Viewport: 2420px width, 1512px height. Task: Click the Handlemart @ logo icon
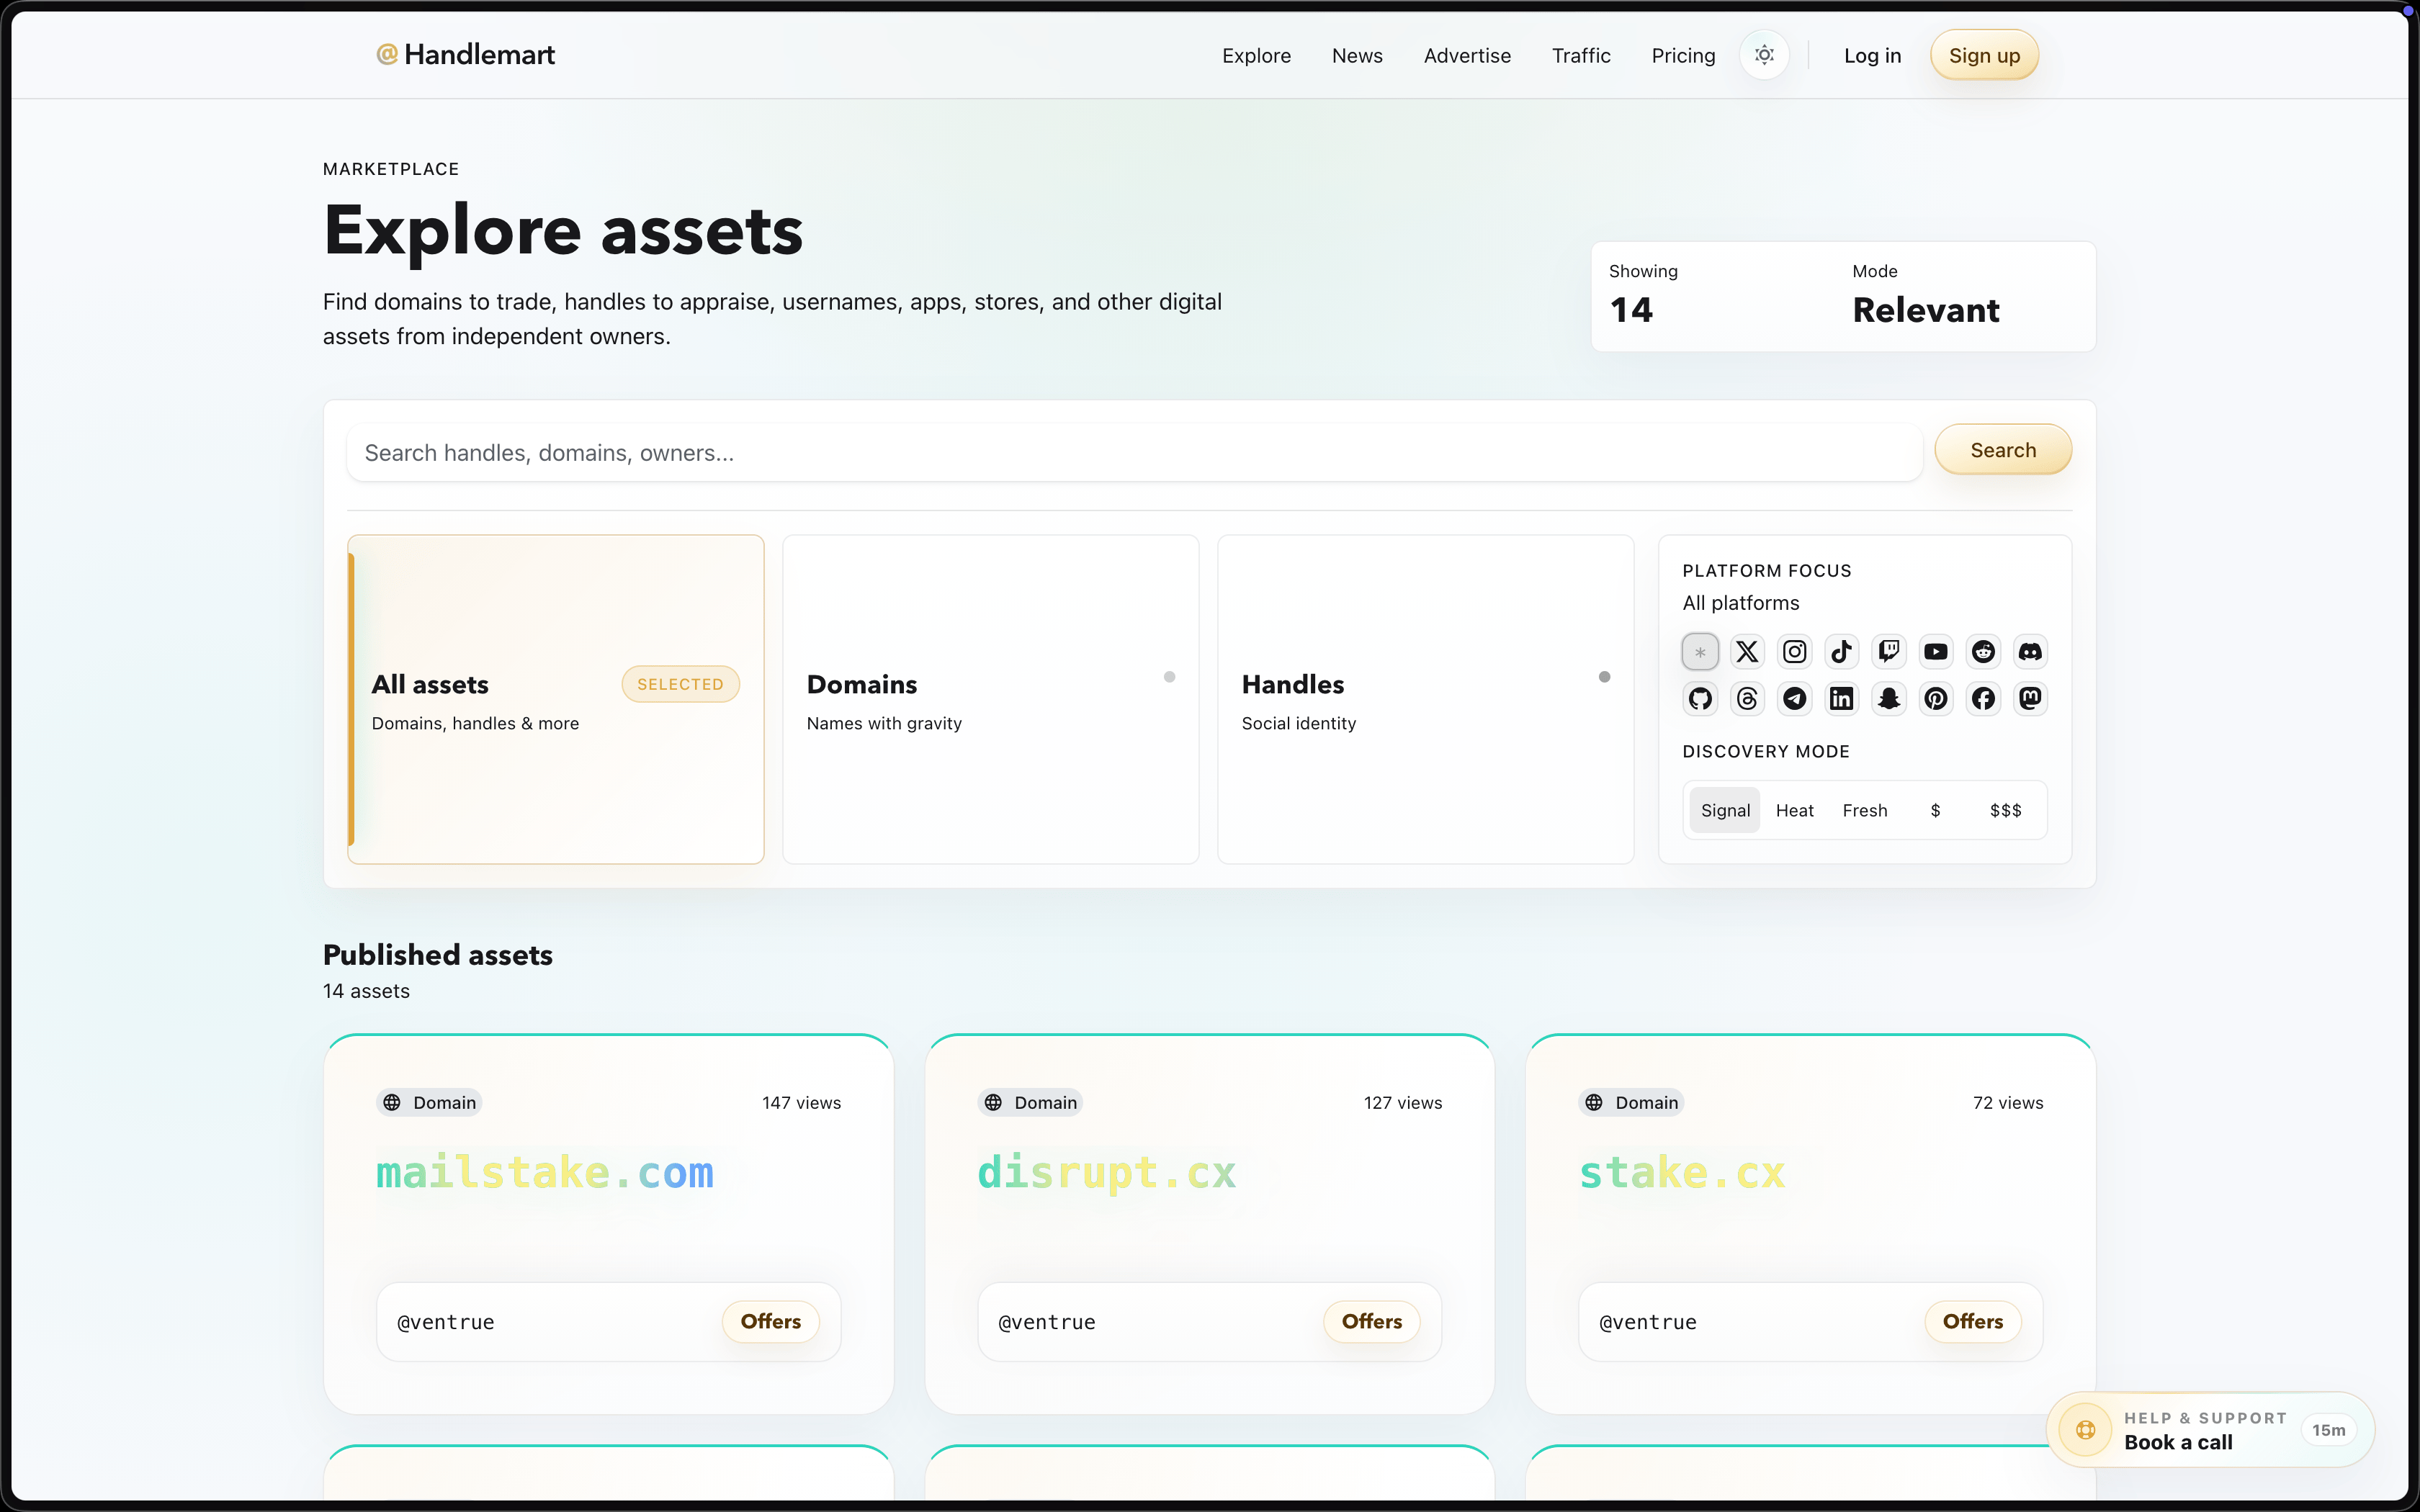pos(387,54)
